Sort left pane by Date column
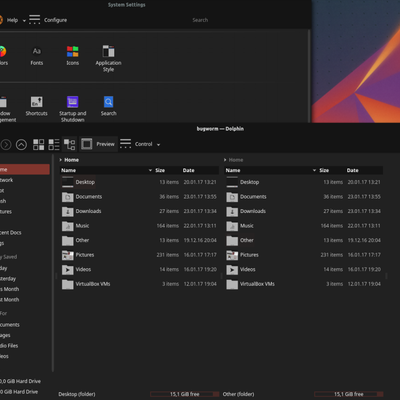 (188, 170)
